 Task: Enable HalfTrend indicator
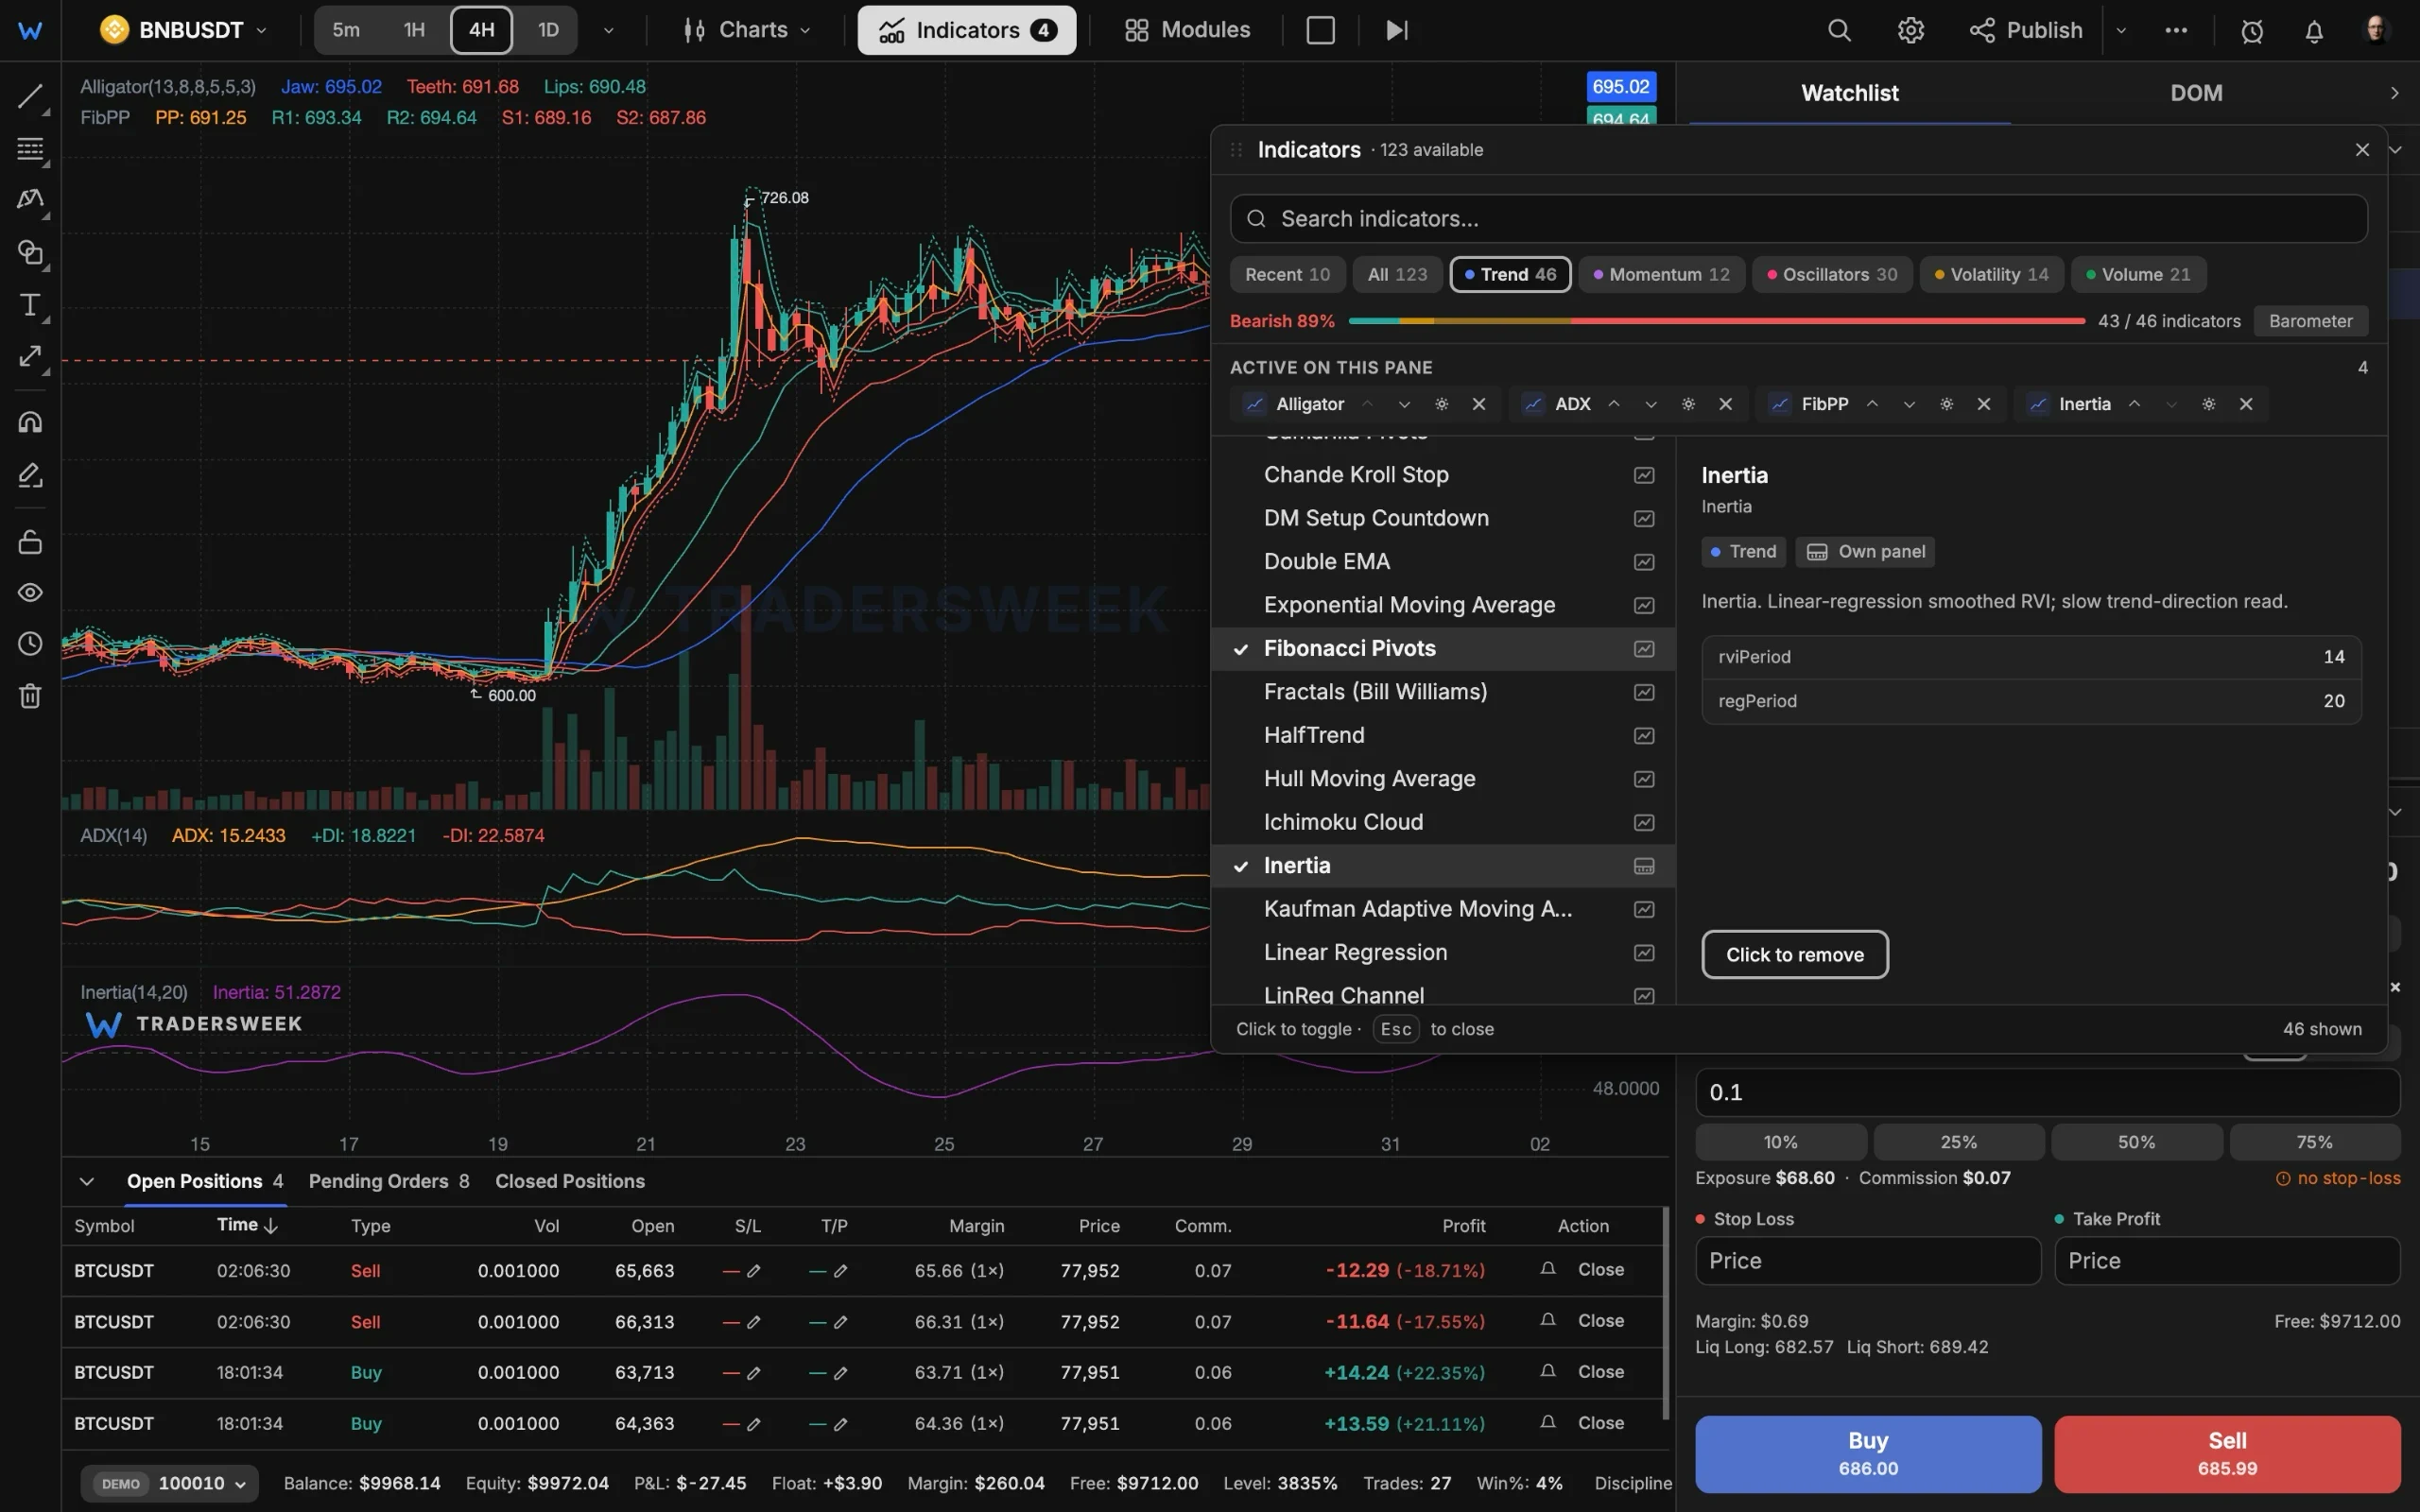(x=1442, y=735)
